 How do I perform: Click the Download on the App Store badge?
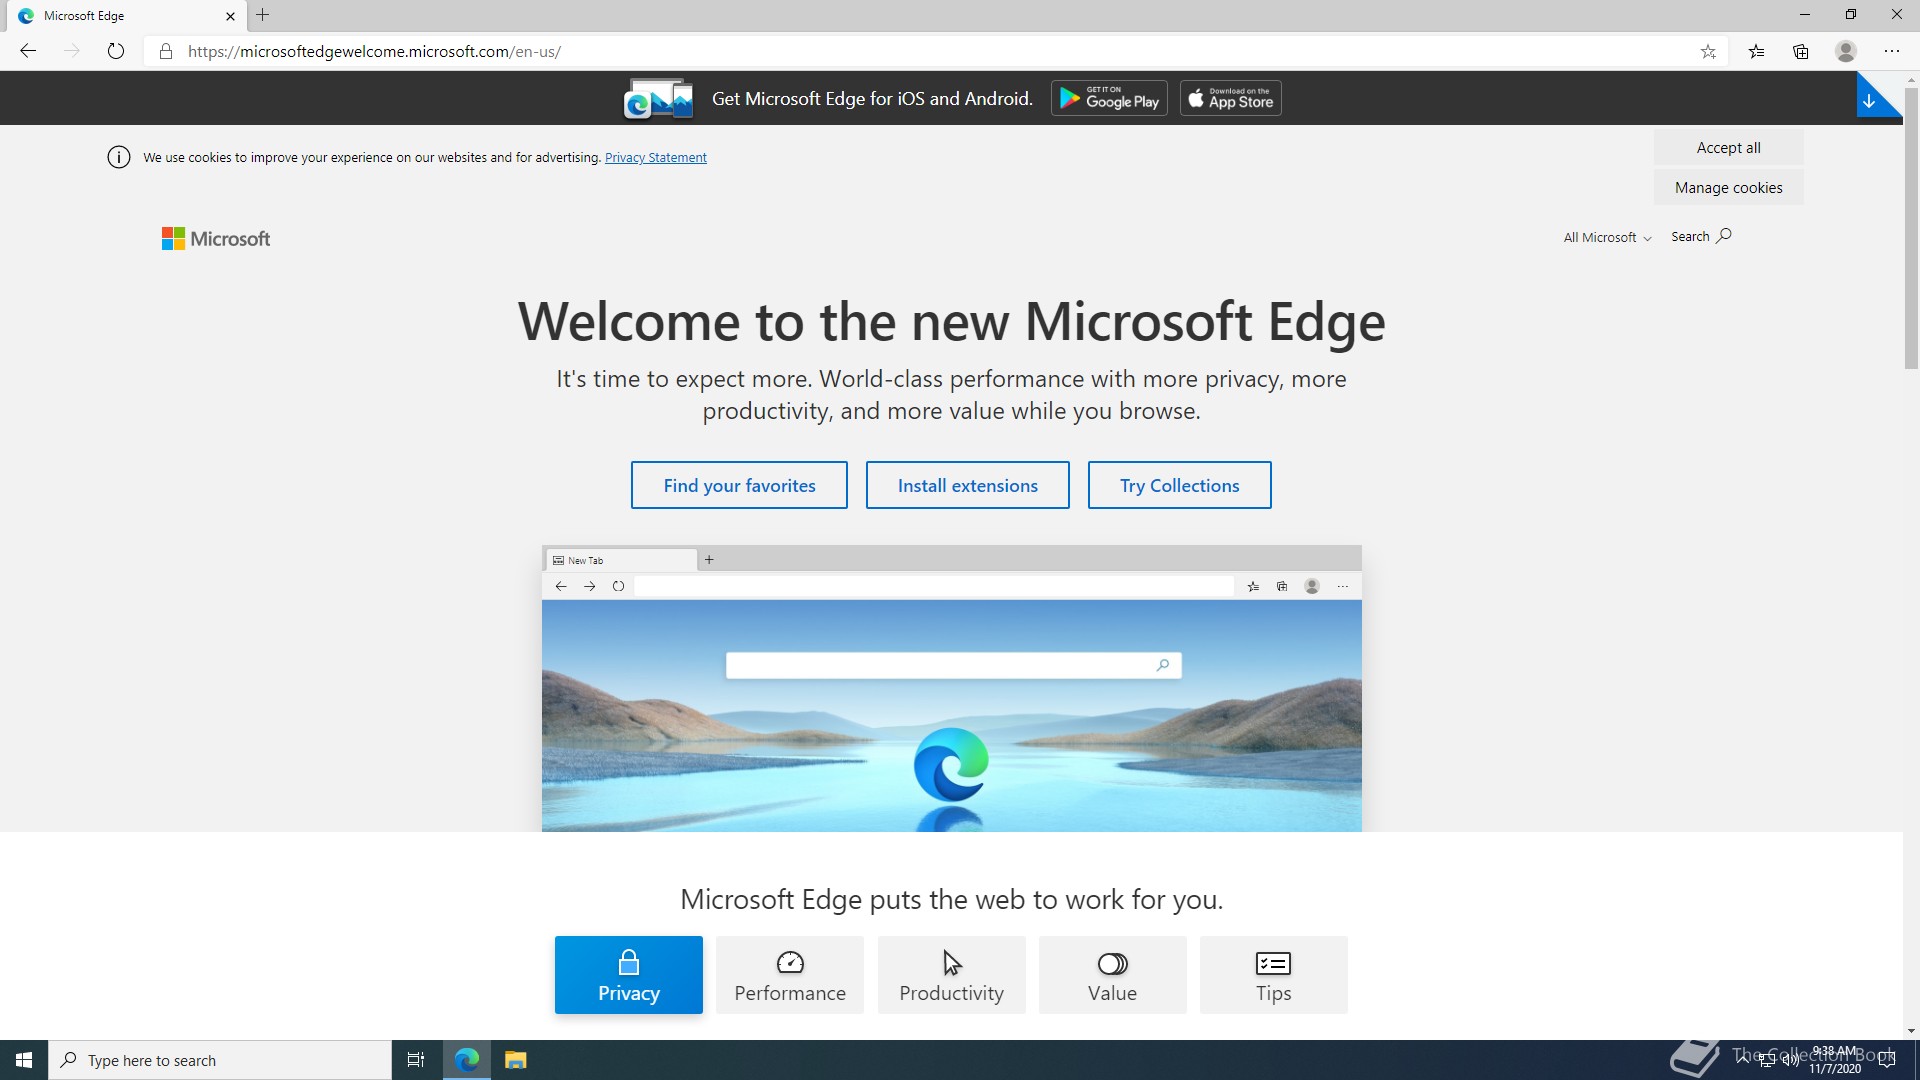tap(1231, 98)
